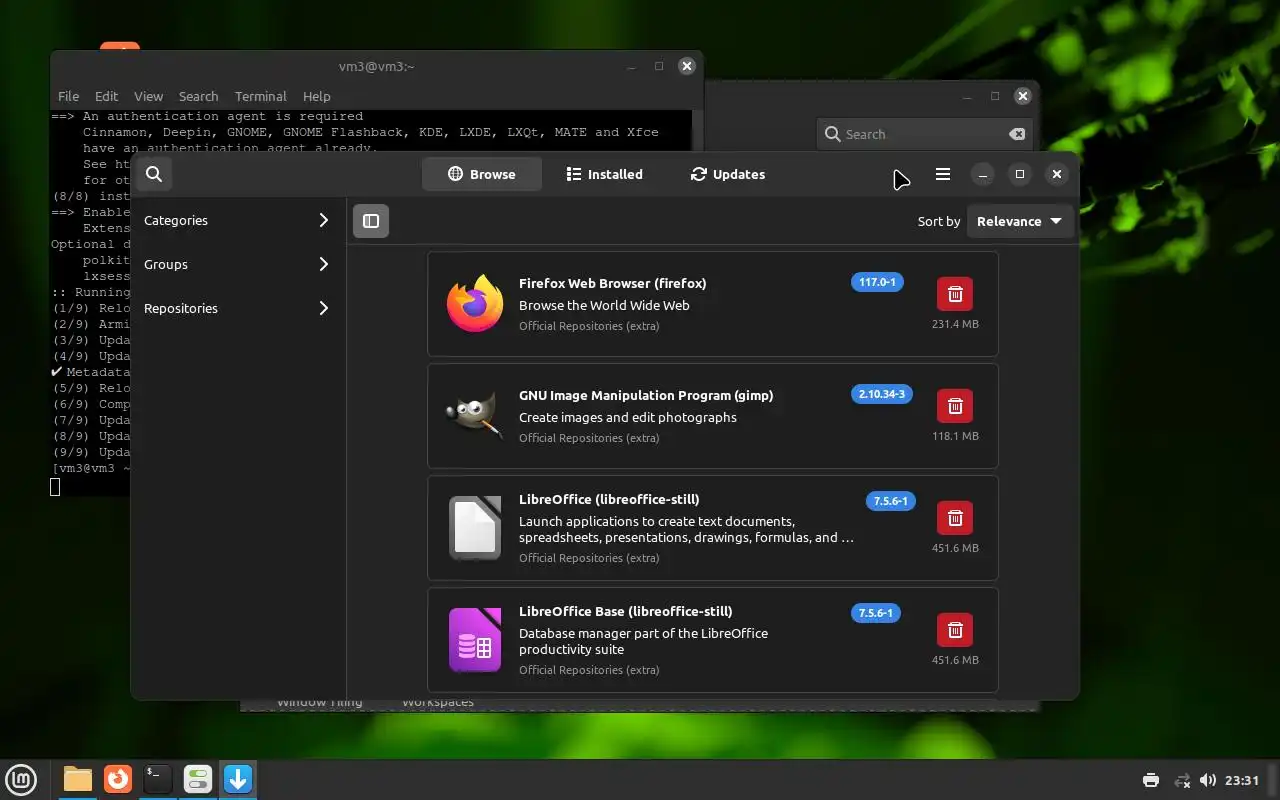The image size is (1280, 800).
Task: Click the LibreOffice Base database icon
Action: (x=475, y=639)
